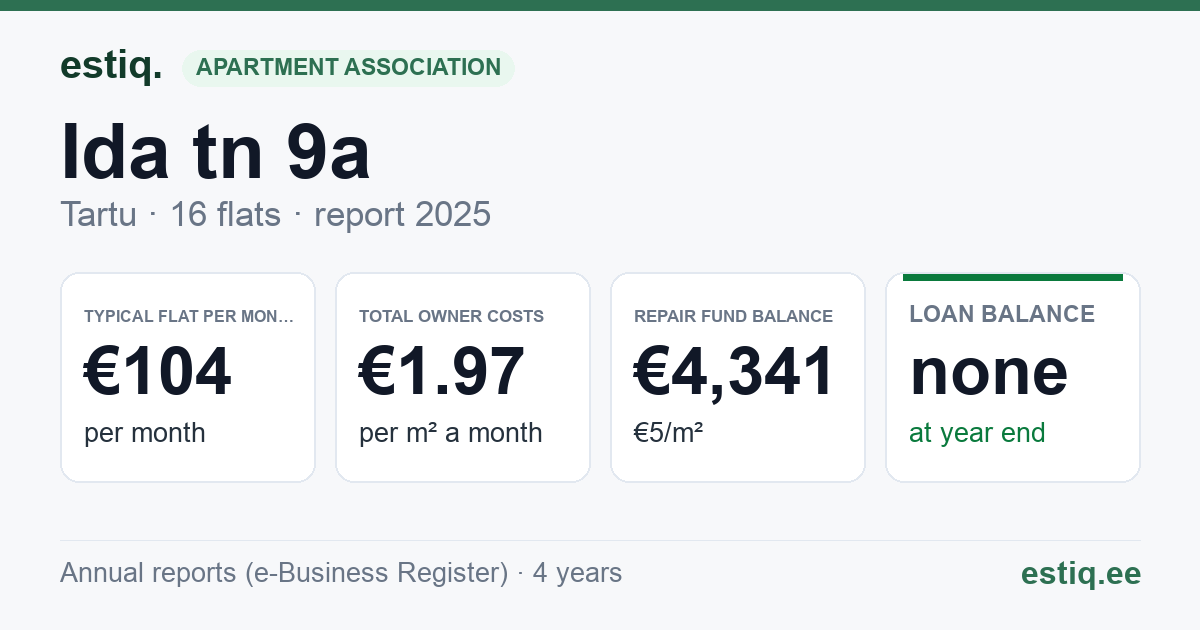Image resolution: width=1200 pixels, height=630 pixels.
Task: Click the 'at year end' caption
Action: point(977,433)
